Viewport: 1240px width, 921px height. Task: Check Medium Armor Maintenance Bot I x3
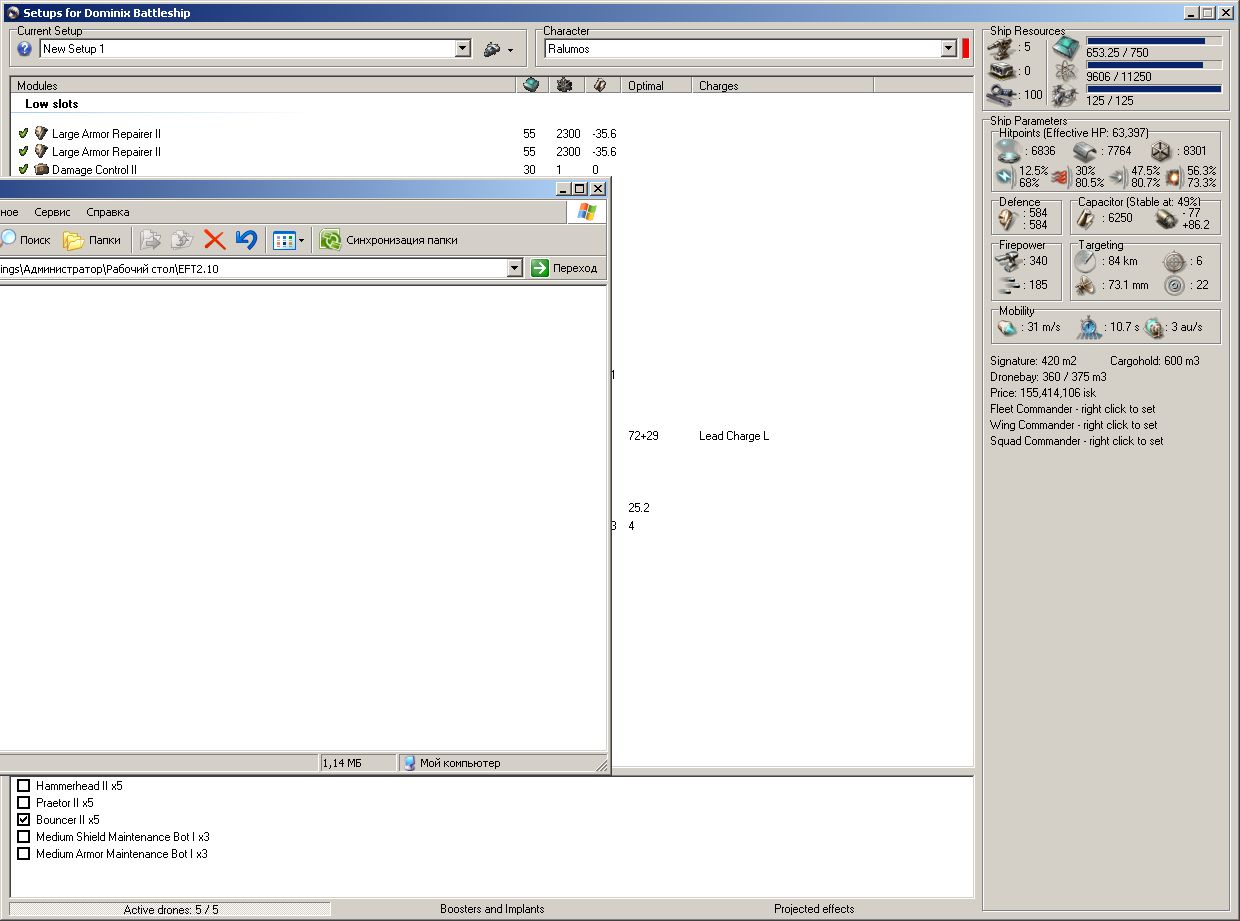coord(24,854)
